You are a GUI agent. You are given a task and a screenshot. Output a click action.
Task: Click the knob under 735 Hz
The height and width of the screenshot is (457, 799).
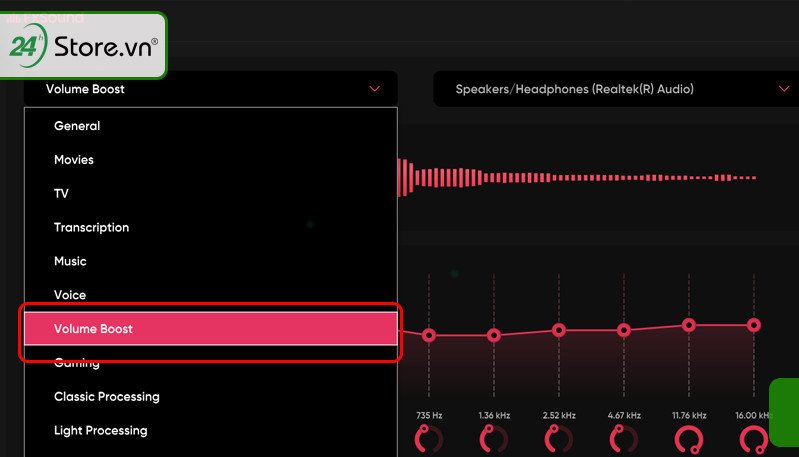tap(429, 439)
